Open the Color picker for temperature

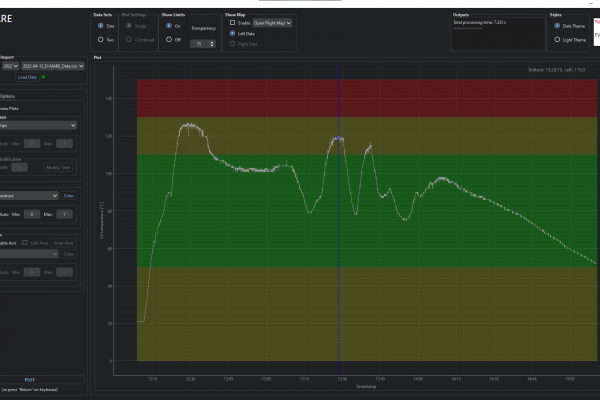click(69, 196)
